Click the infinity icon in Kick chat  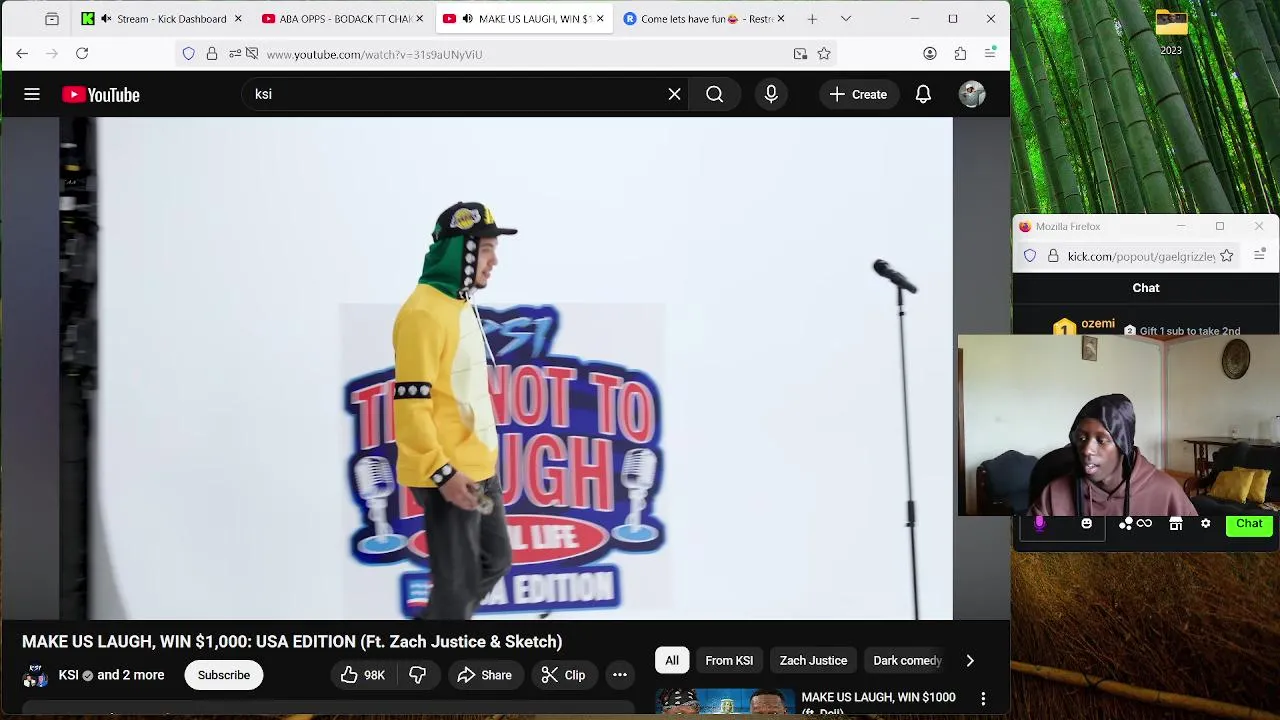point(1145,524)
